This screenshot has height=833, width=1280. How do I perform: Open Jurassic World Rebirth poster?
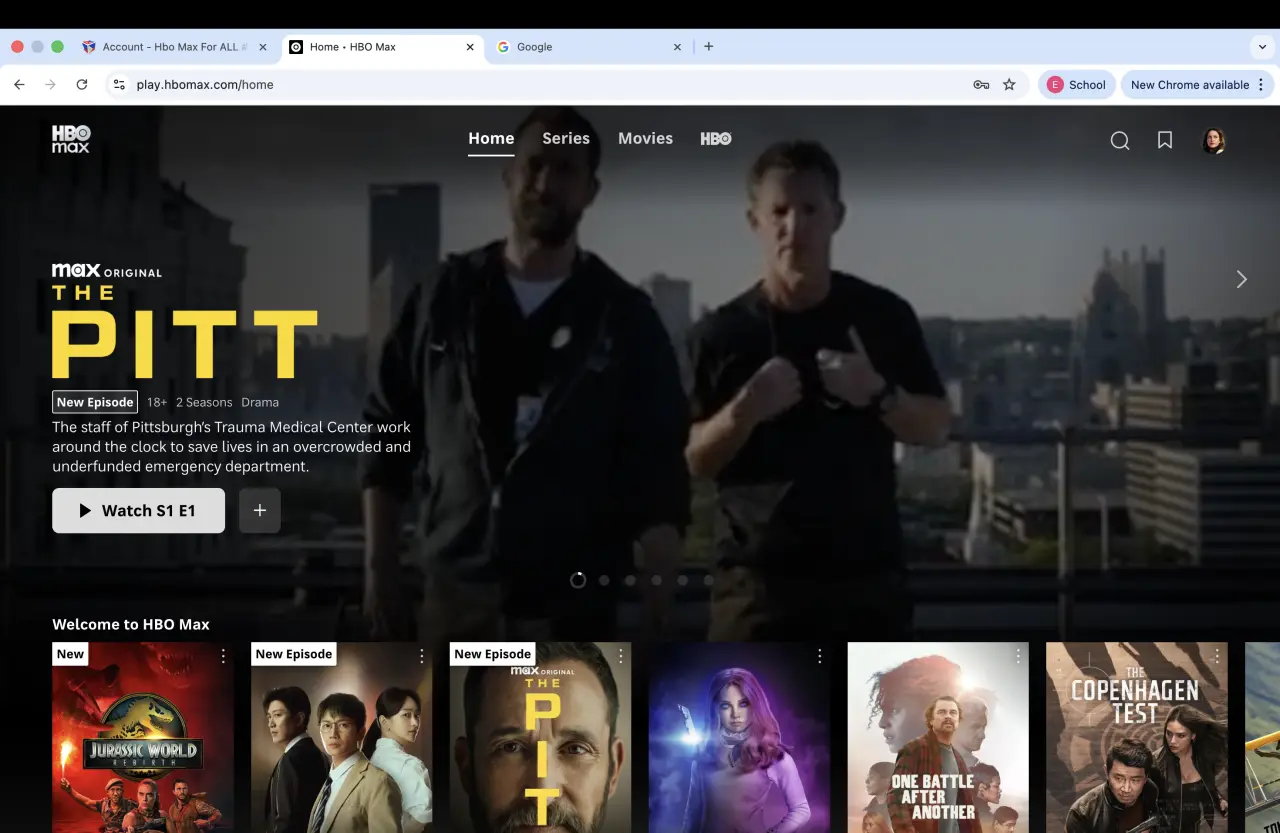143,737
